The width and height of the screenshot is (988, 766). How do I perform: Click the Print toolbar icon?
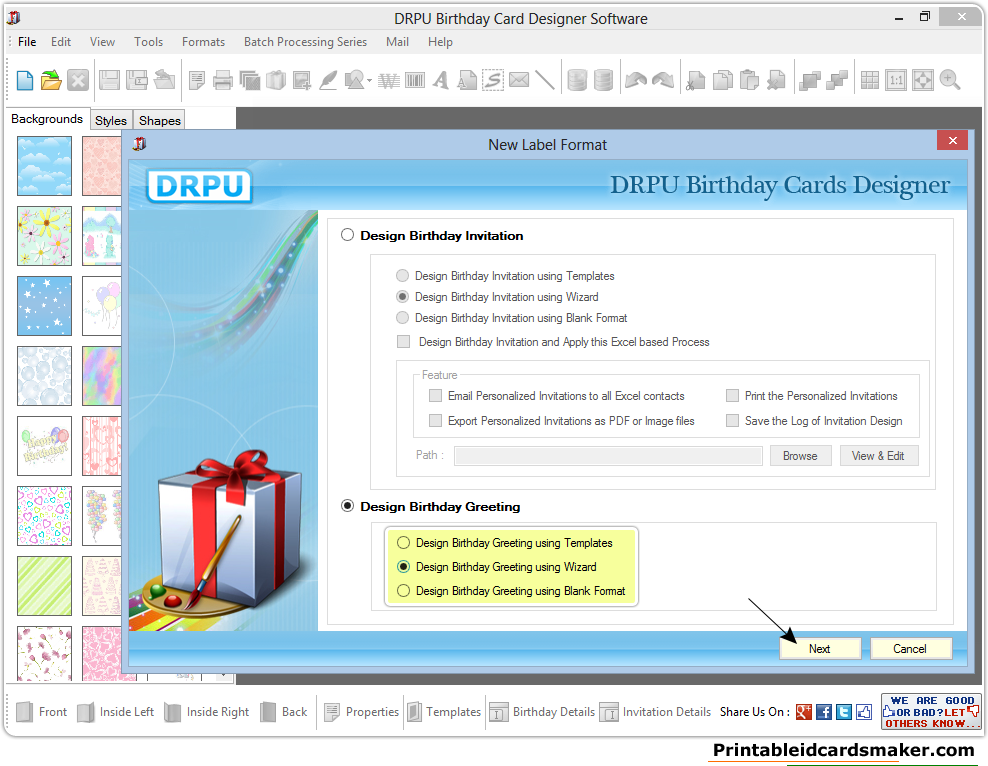[x=222, y=81]
